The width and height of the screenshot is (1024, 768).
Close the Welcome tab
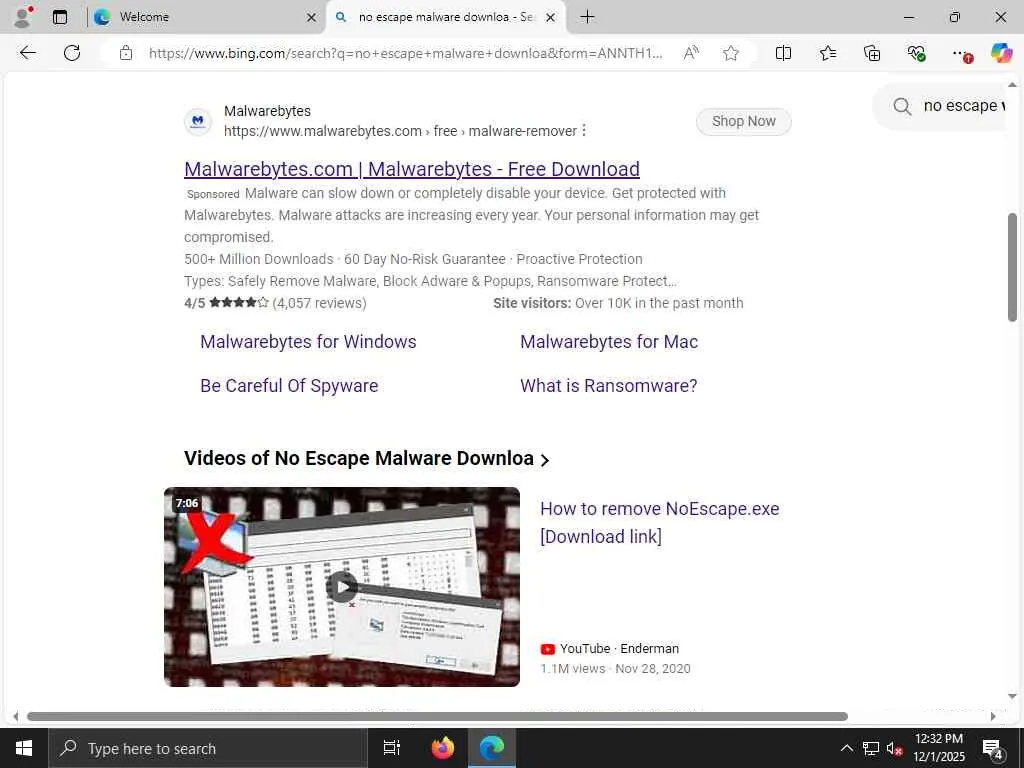point(312,18)
